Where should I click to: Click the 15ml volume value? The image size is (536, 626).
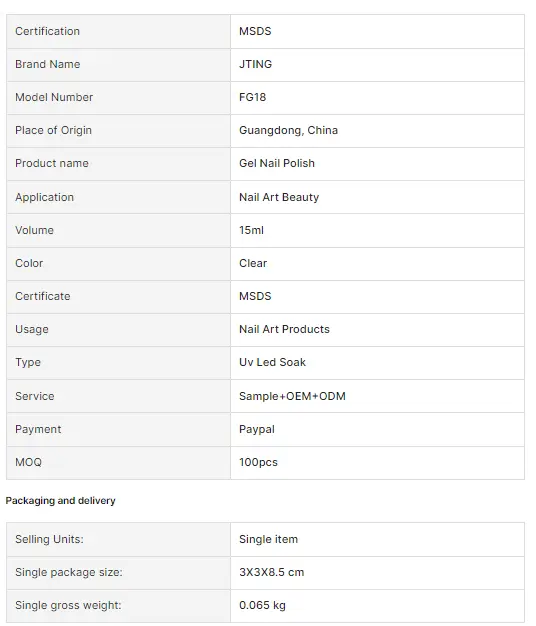[251, 230]
